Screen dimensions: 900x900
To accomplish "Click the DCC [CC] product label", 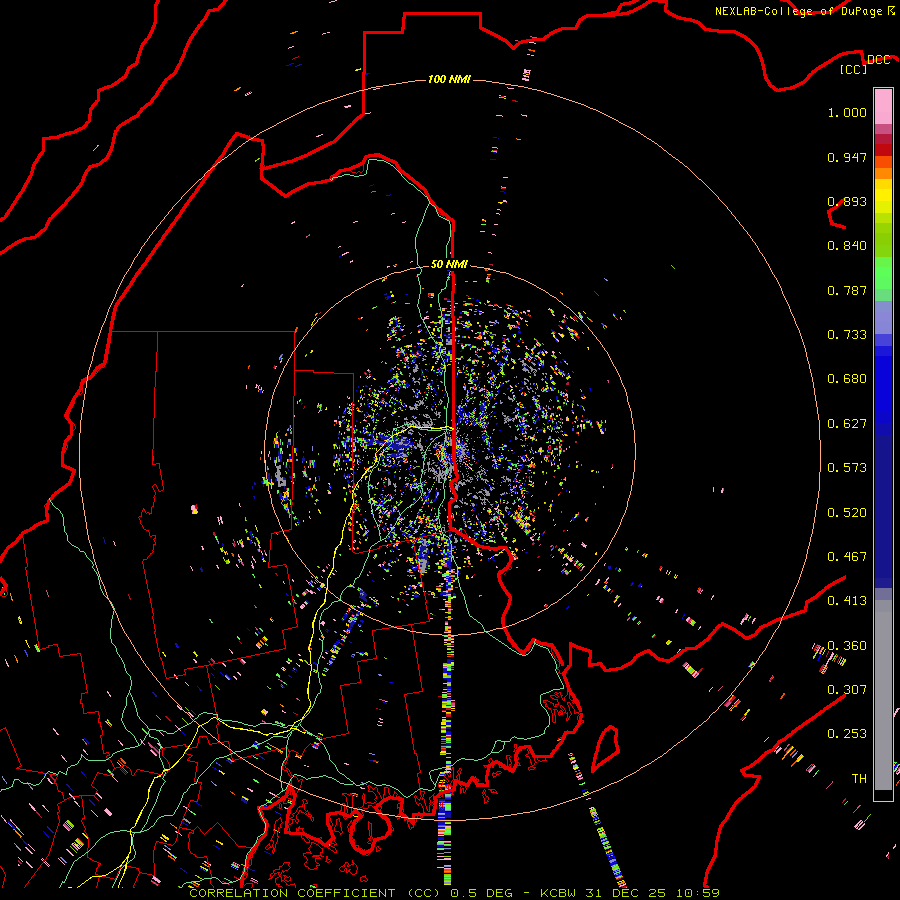I will [864, 64].
